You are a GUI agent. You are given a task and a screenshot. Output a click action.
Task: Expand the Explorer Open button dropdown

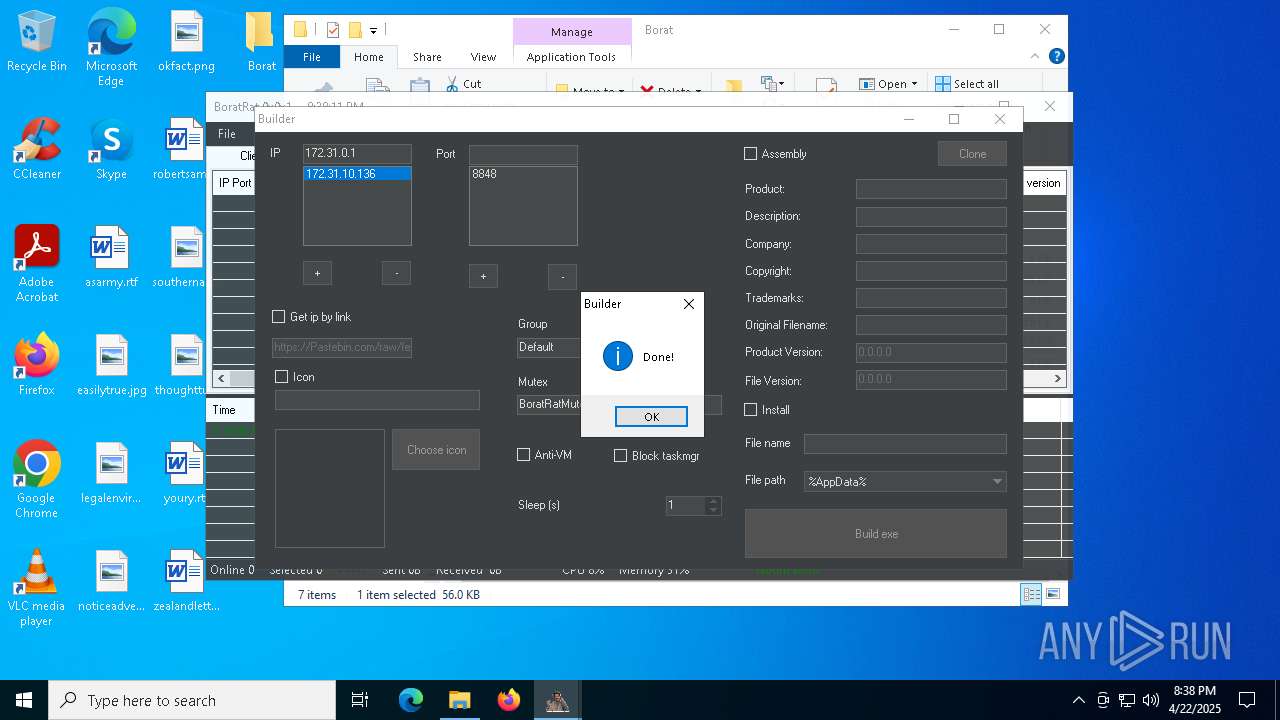914,84
